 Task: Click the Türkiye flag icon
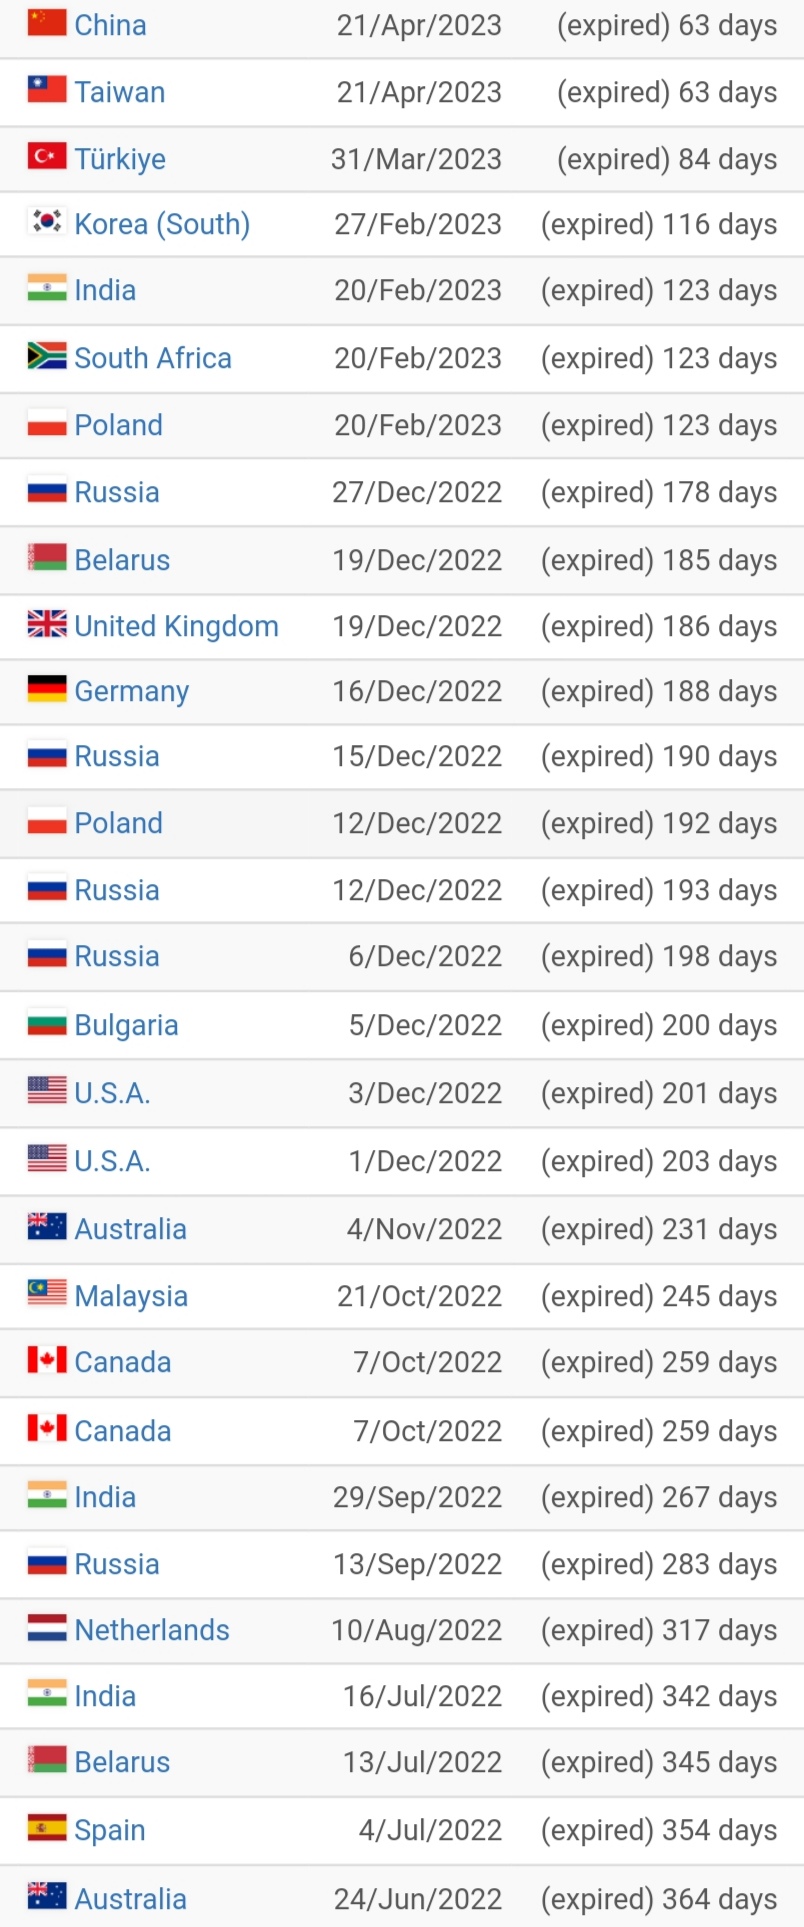pyautogui.click(x=47, y=157)
